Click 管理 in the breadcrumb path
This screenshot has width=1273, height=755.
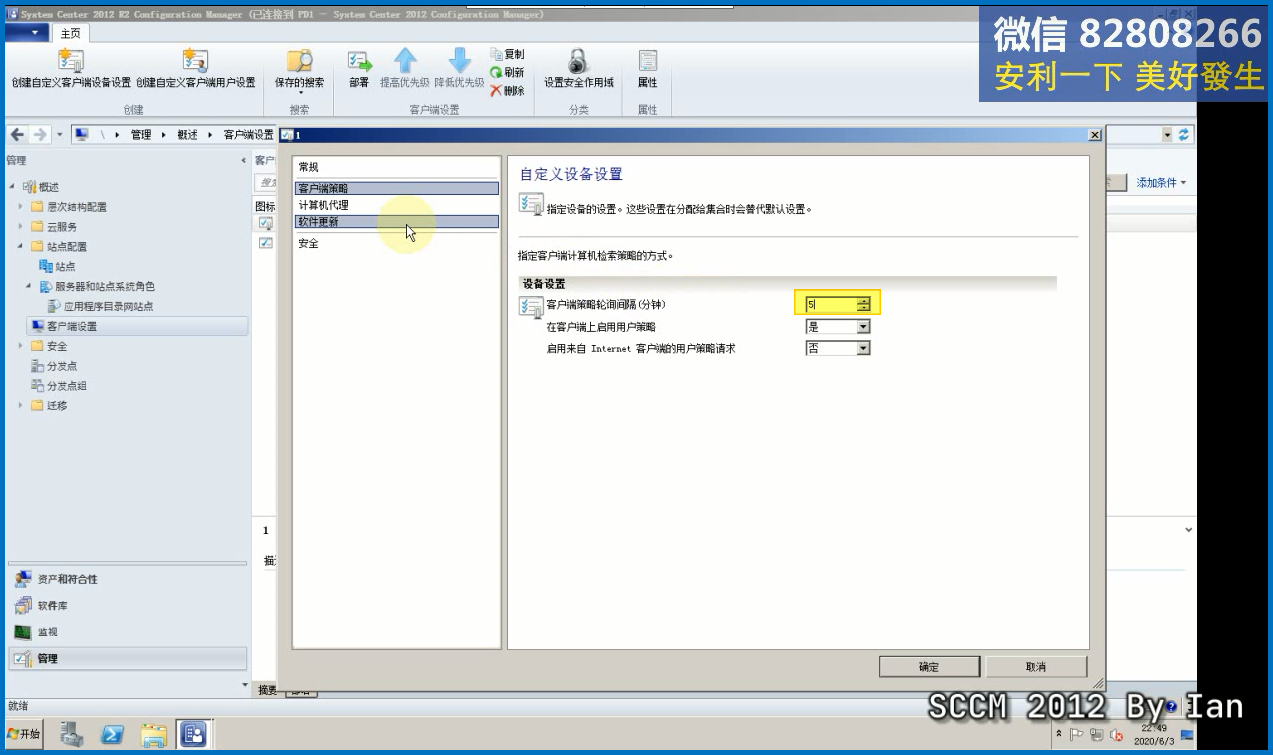tap(141, 135)
